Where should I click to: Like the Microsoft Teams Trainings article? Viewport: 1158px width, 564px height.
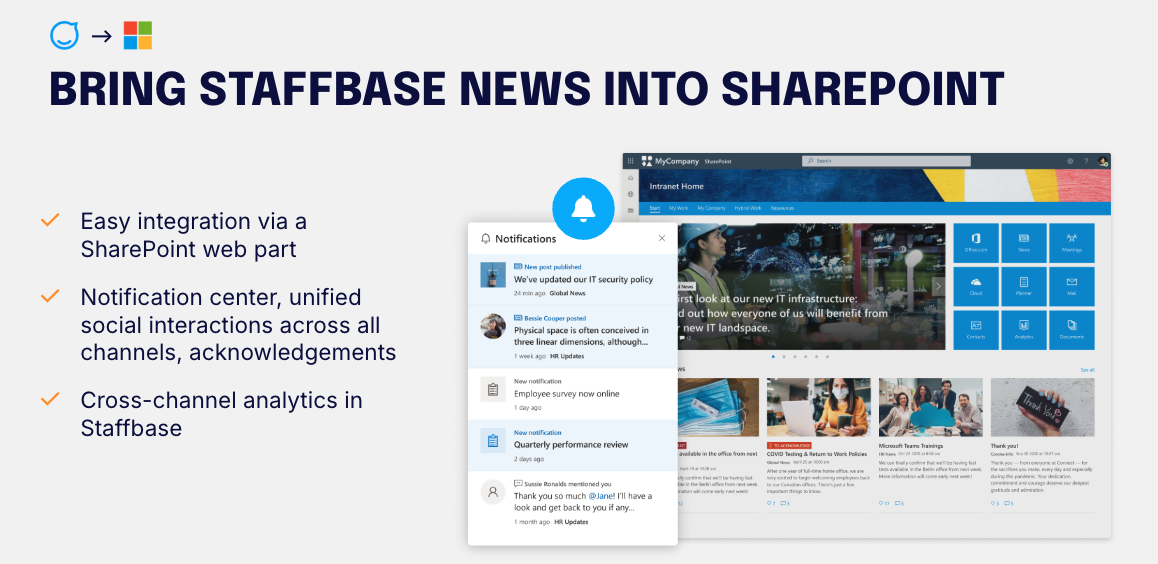(x=884, y=503)
